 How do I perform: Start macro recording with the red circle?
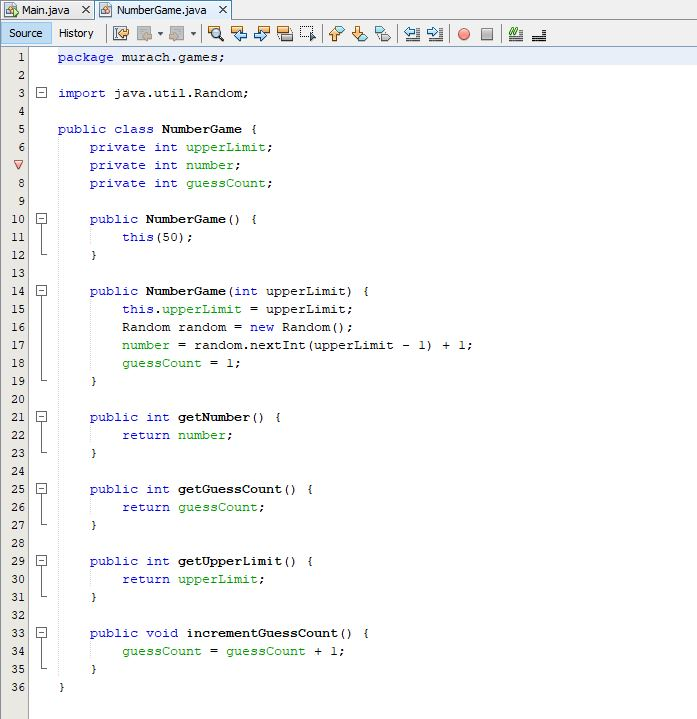tap(464, 33)
